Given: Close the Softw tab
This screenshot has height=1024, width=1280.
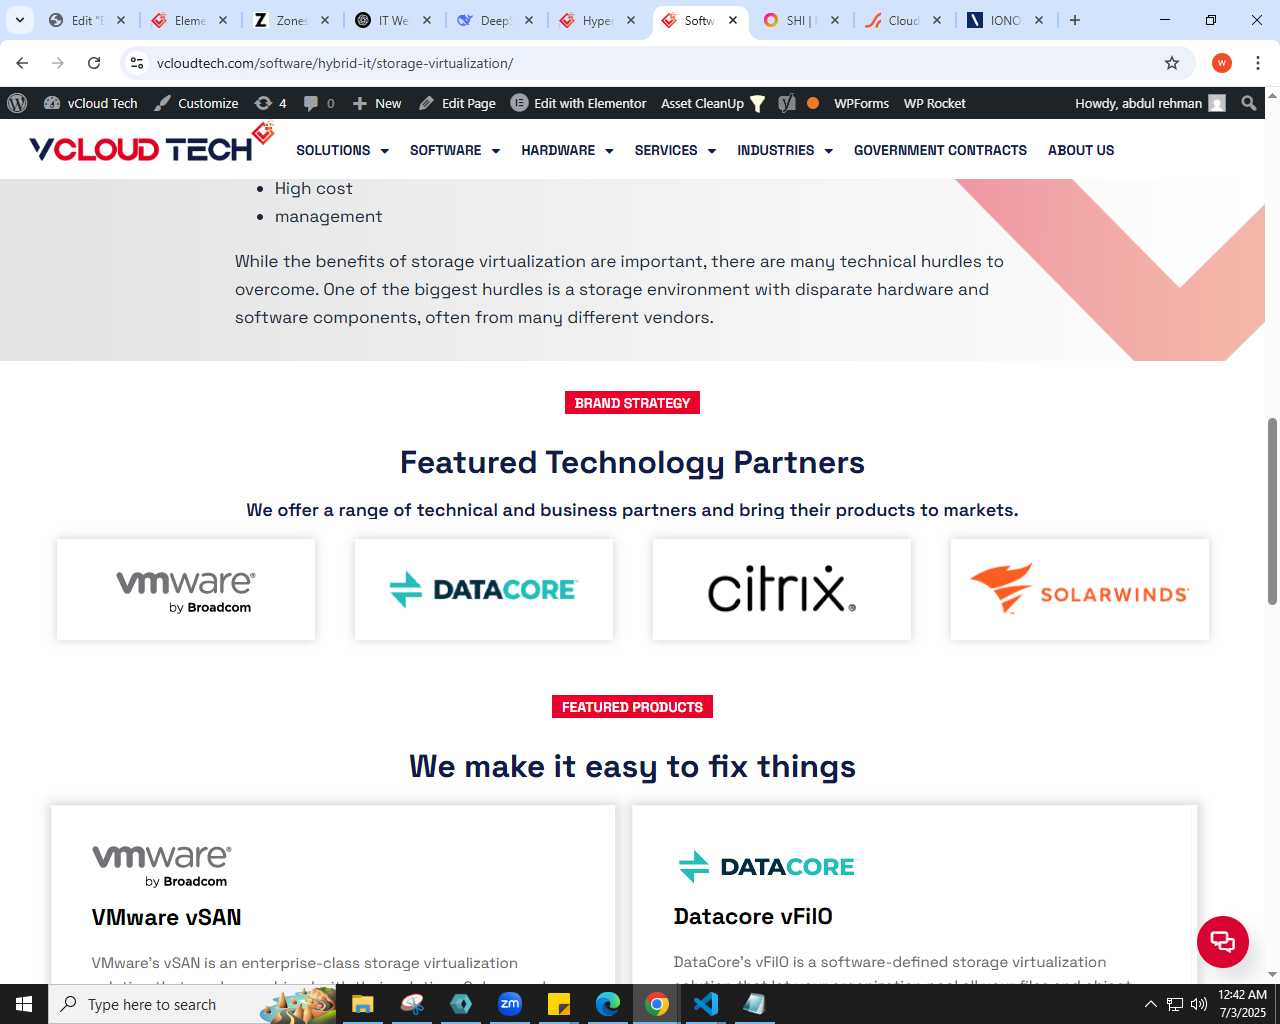Looking at the screenshot, I should point(733,20).
